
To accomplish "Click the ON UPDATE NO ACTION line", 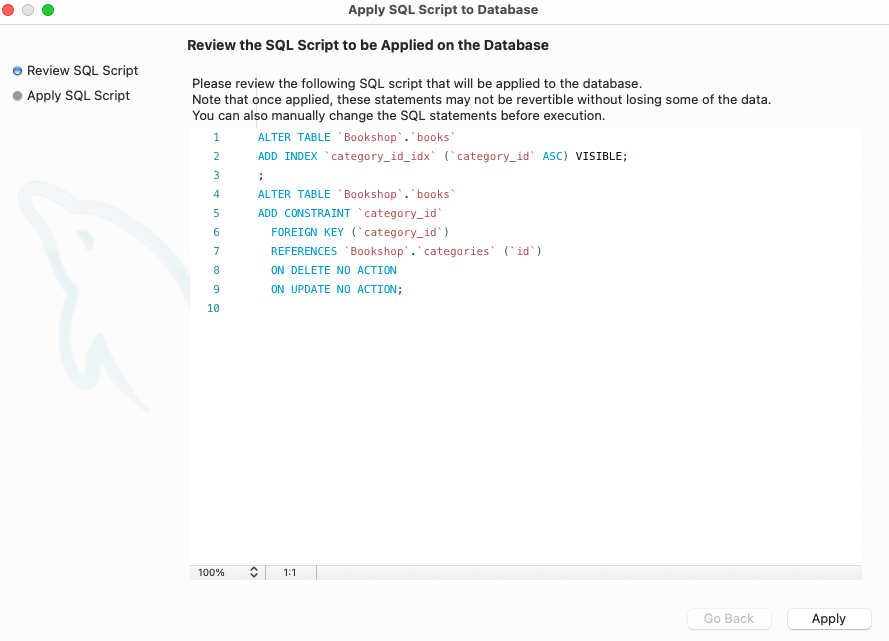I will pos(337,289).
